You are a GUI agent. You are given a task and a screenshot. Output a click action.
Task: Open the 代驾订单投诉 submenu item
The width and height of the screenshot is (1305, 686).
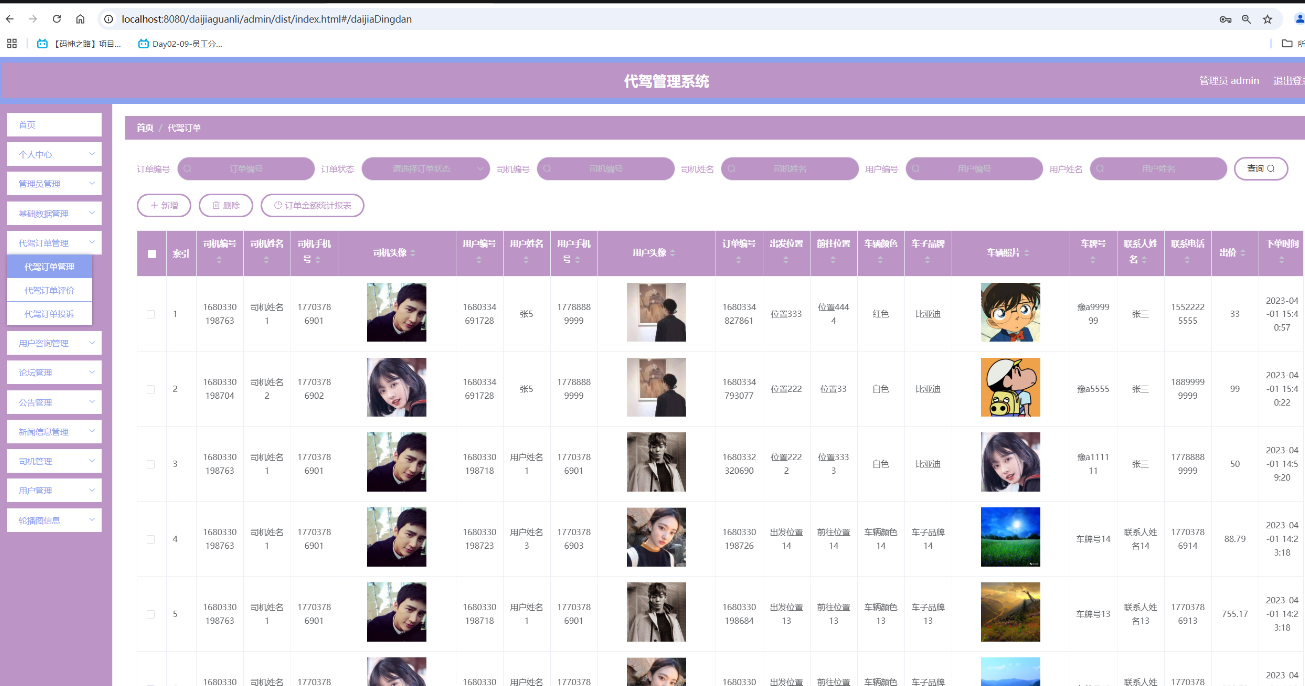[x=50, y=313]
